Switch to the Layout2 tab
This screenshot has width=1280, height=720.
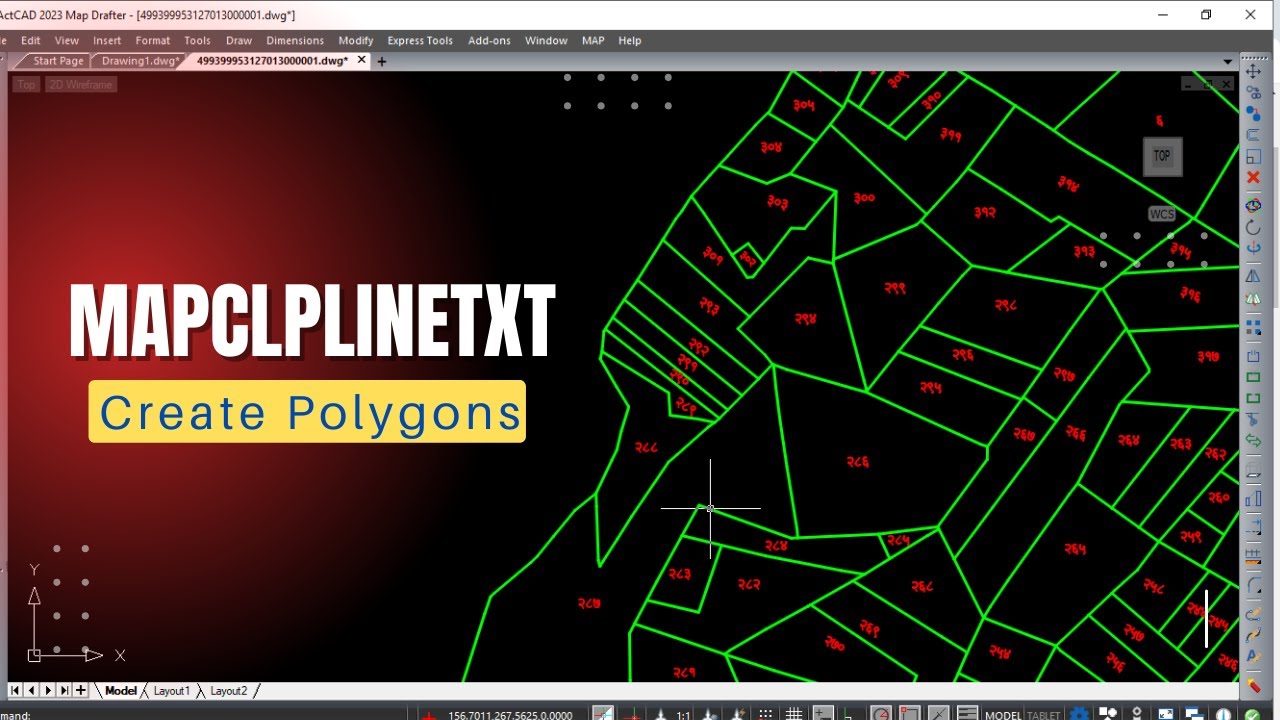[228, 690]
